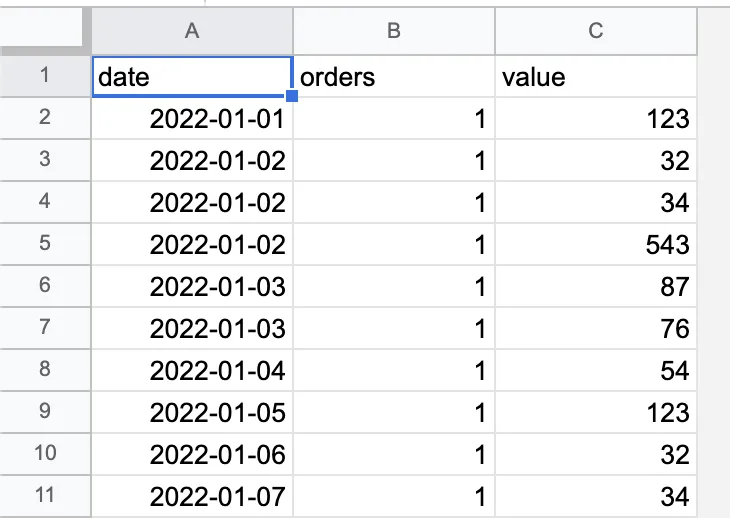Select column B header
The image size is (730, 518).
pos(394,31)
